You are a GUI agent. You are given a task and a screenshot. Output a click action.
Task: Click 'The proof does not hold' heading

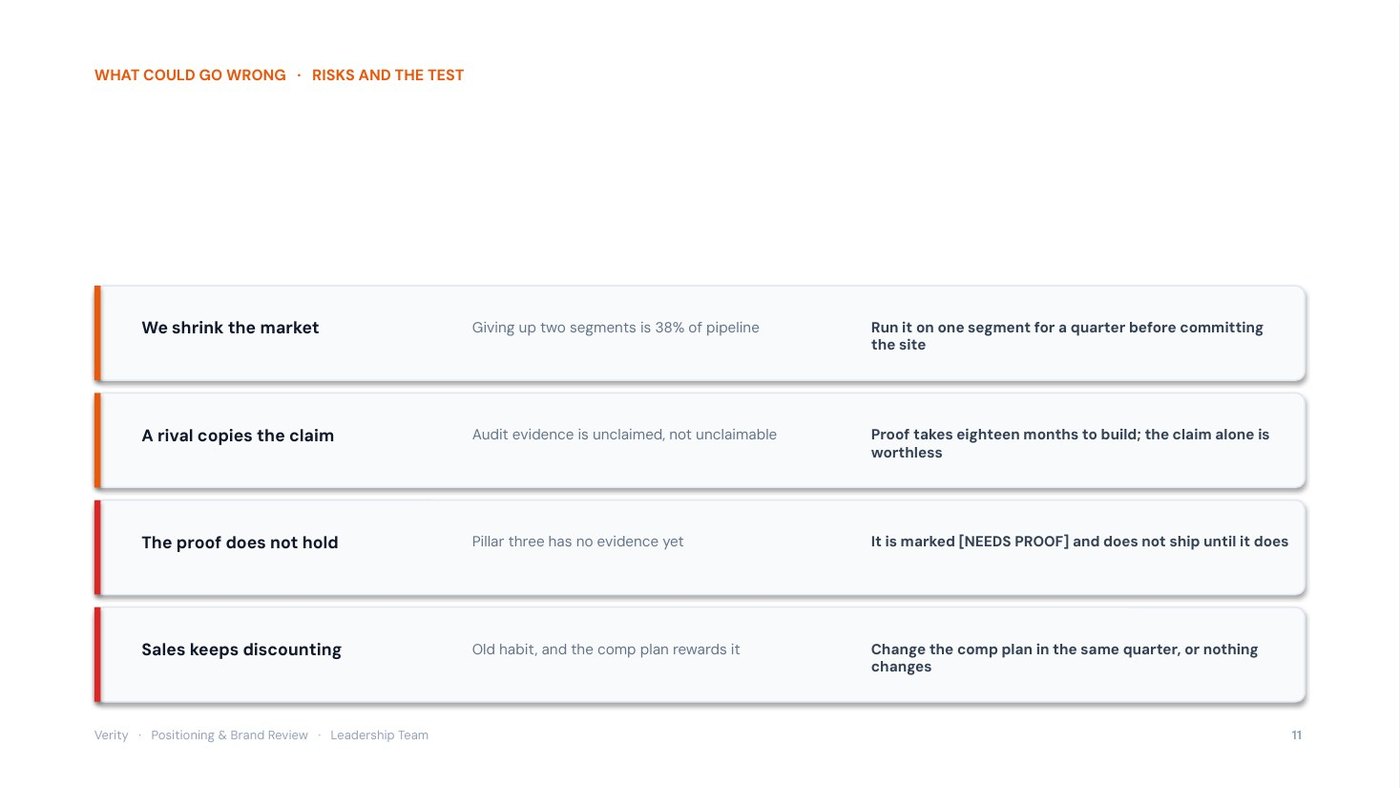pyautogui.click(x=240, y=543)
